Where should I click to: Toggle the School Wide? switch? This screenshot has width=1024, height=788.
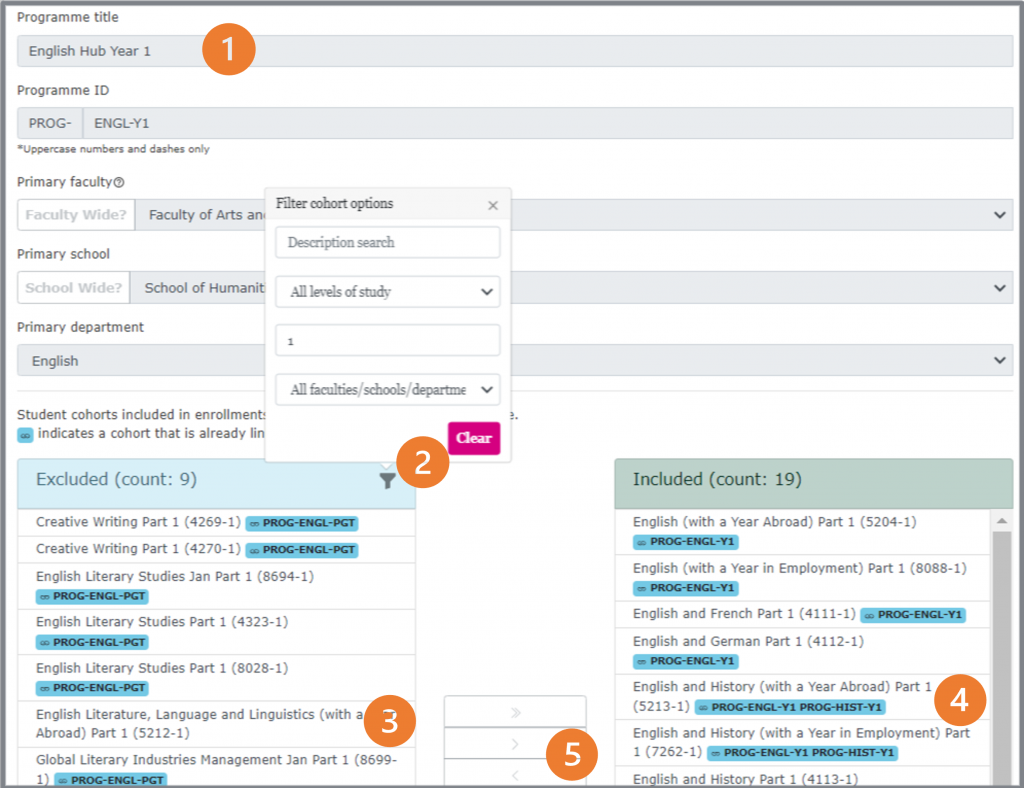[74, 288]
